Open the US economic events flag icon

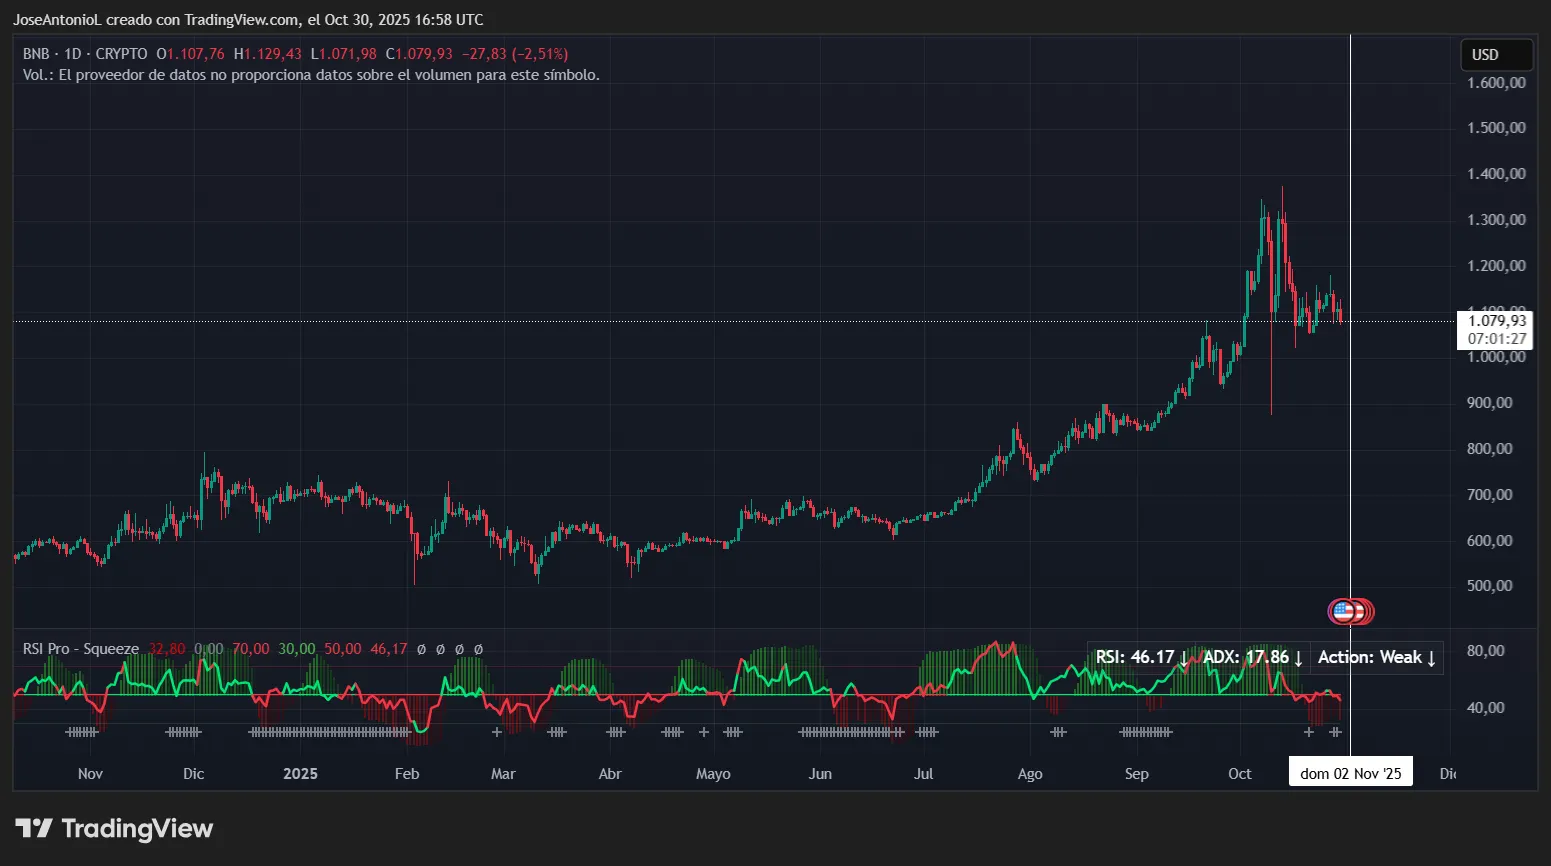(x=1350, y=610)
